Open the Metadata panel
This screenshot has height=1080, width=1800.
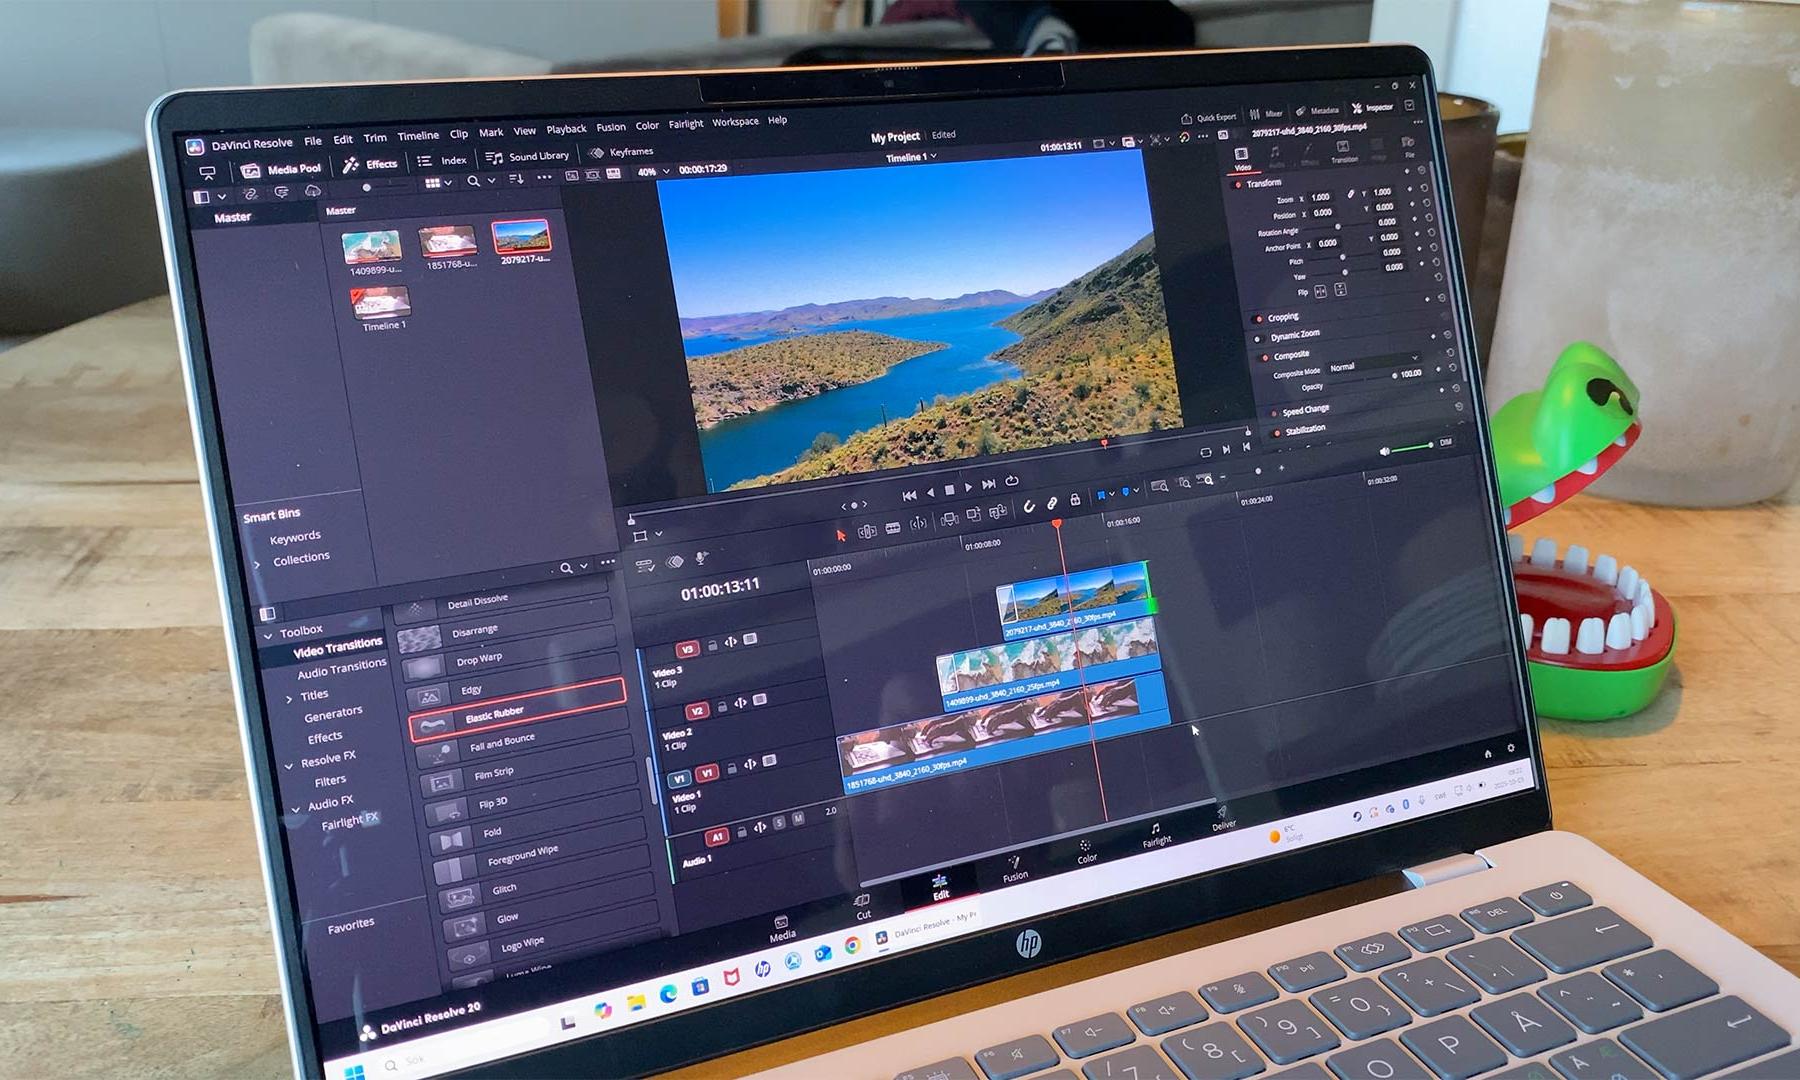click(x=1317, y=111)
